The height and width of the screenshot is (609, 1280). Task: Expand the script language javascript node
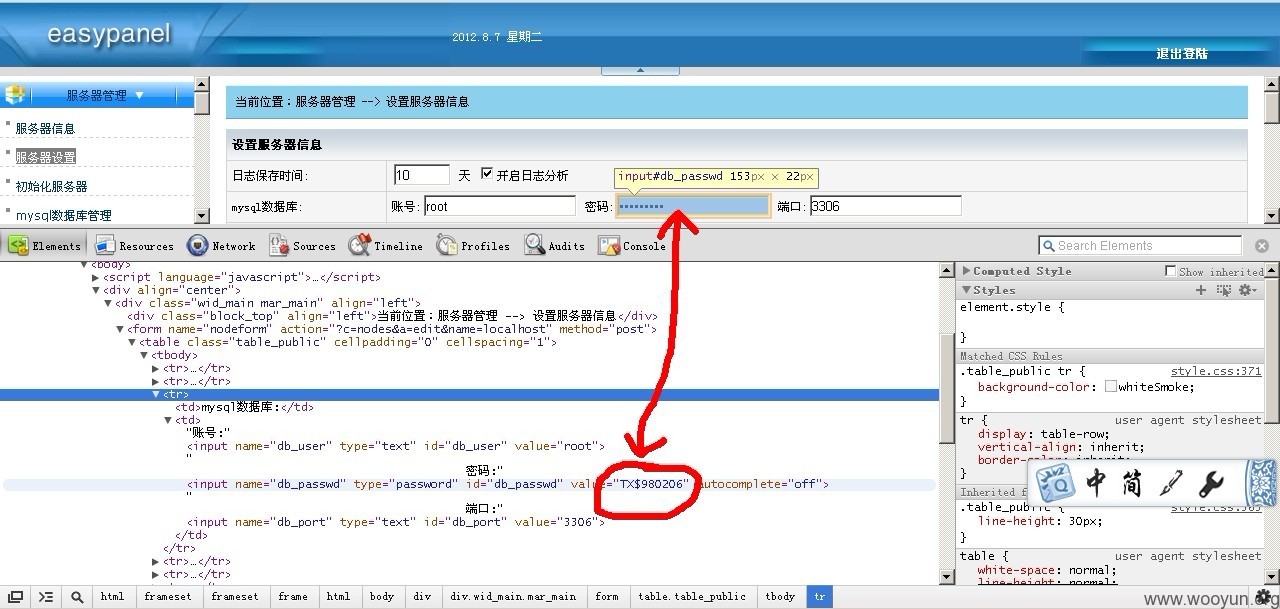click(96, 277)
